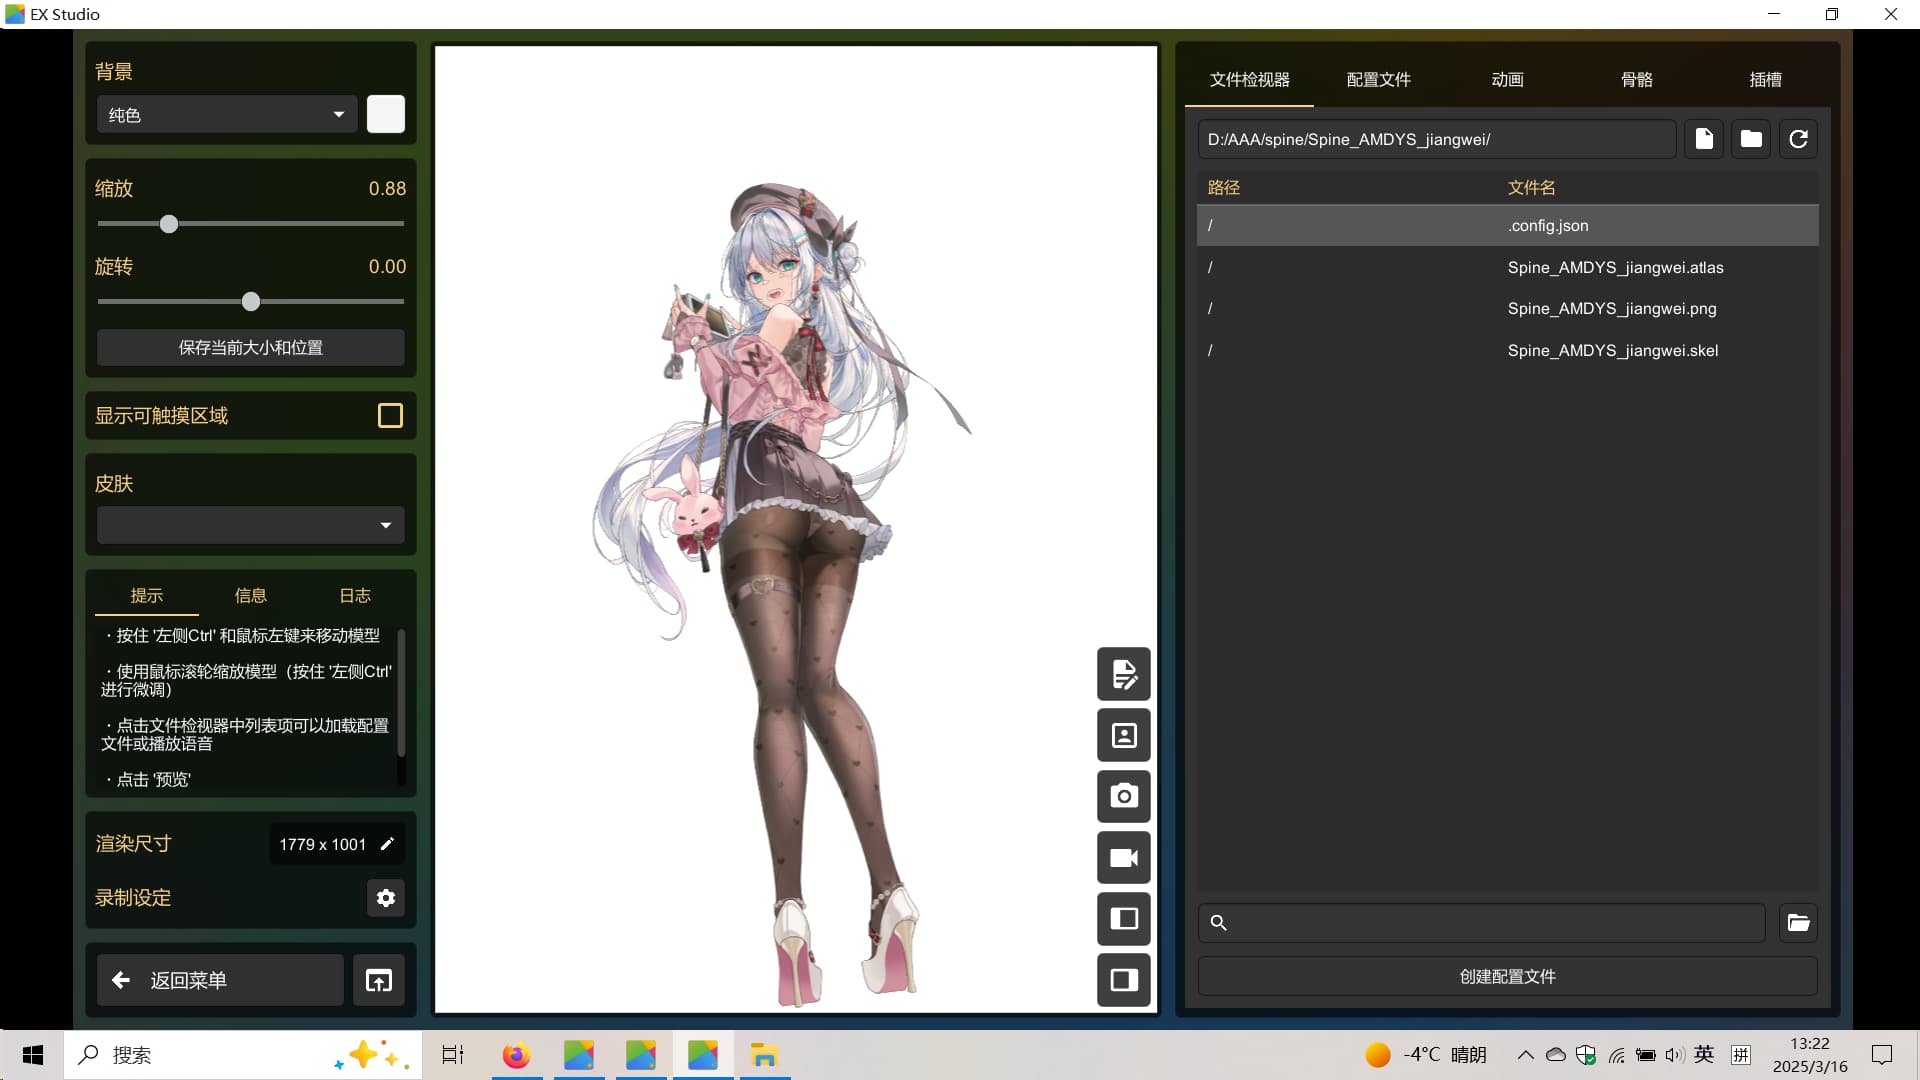Viewport: 1920px width, 1080px height.
Task: Toggle the left sidebar panel icon
Action: click(x=1124, y=919)
